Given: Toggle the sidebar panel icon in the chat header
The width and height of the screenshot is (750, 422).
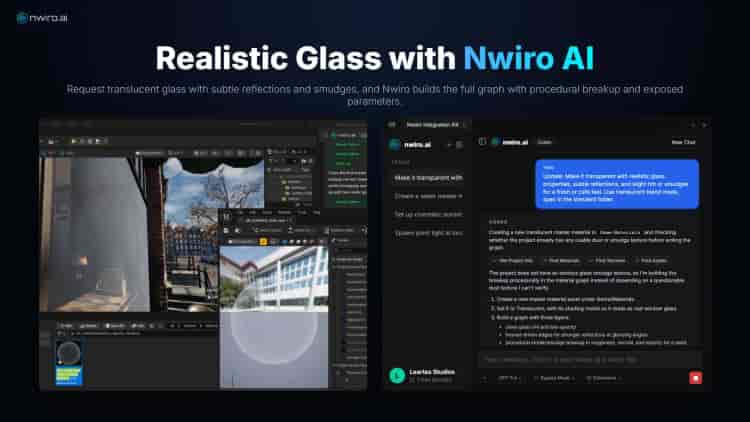Looking at the screenshot, I should [x=482, y=142].
